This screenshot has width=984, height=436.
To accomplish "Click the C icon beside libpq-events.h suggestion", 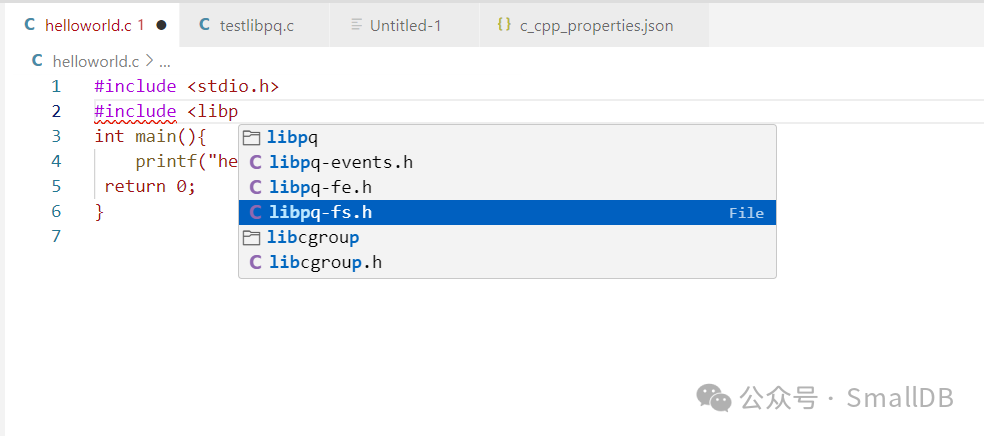I will [x=255, y=162].
